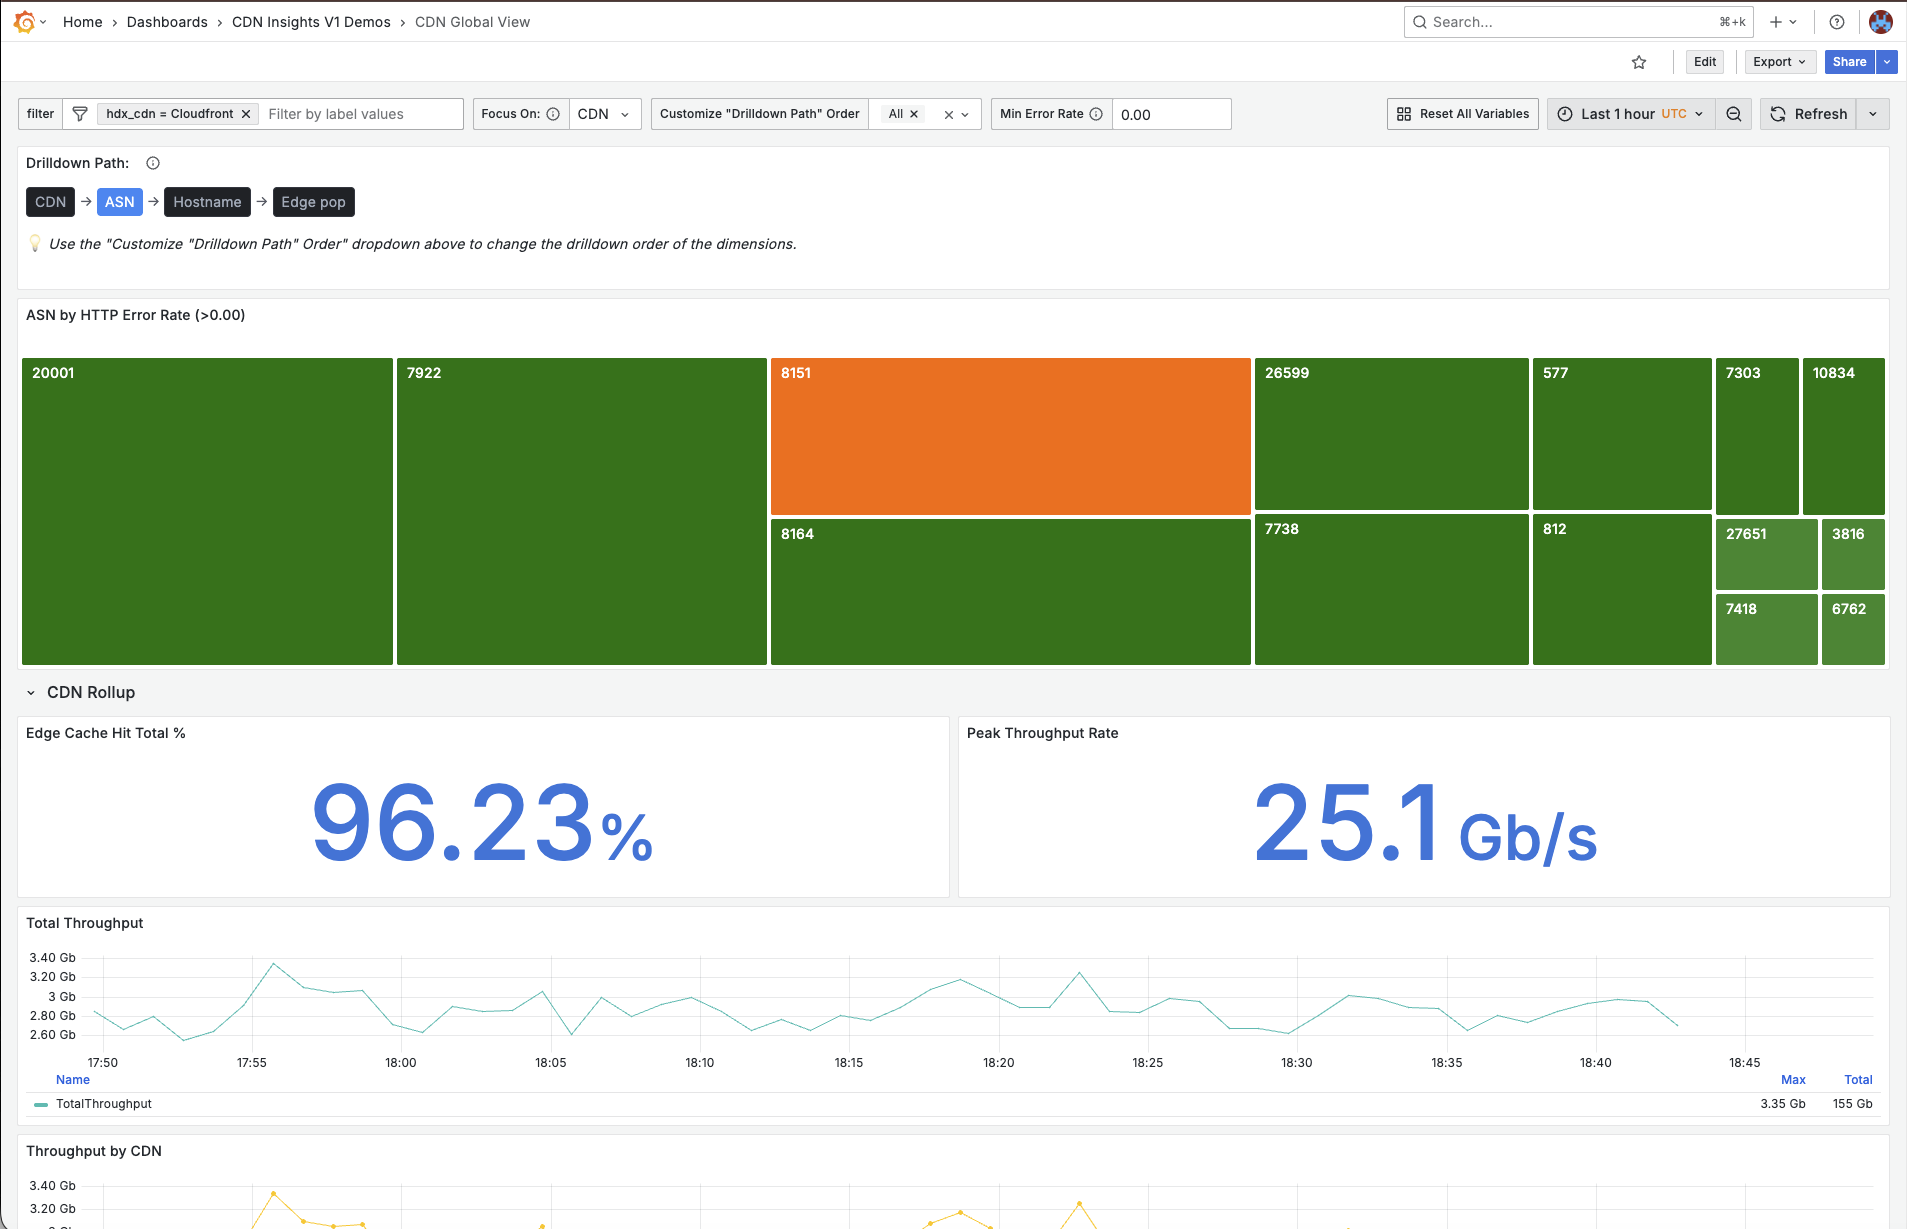Click the Min Error Rate info icon
Viewport: 1907px width, 1229px height.
coord(1096,114)
